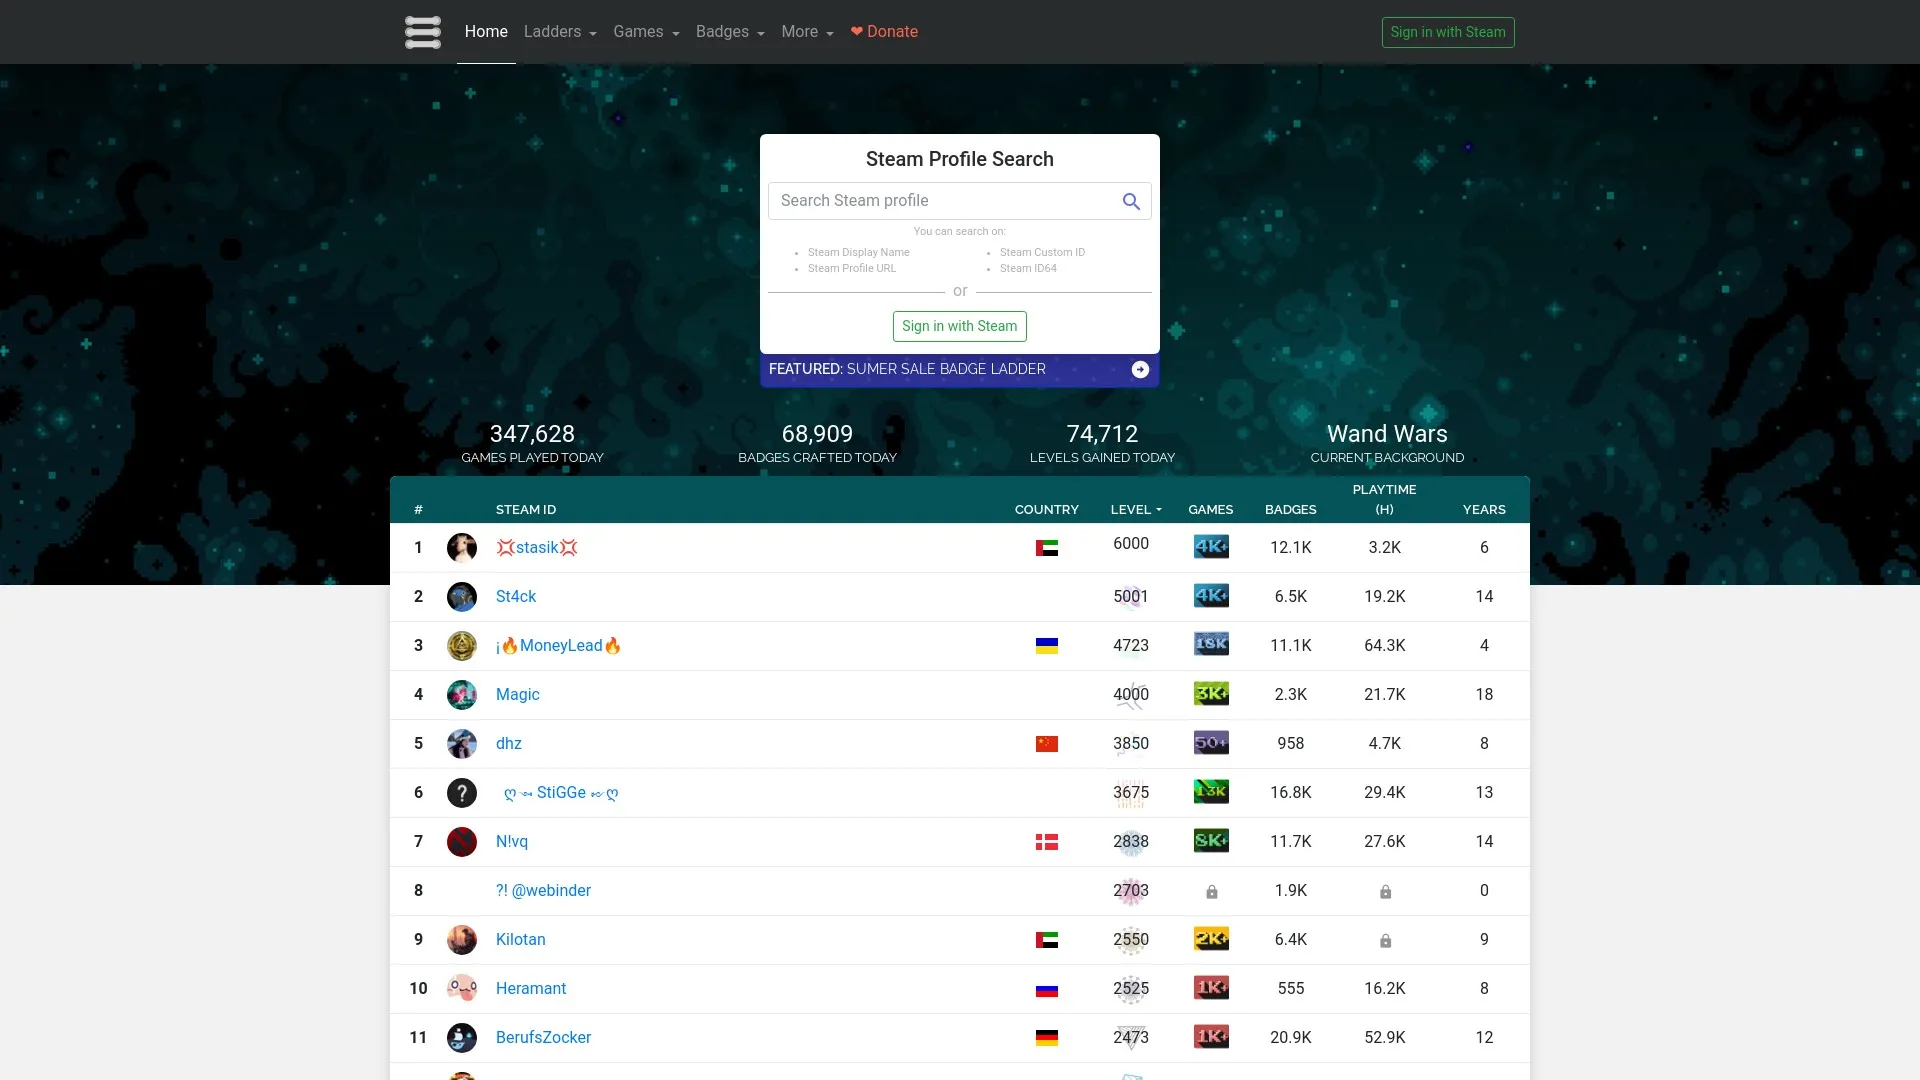Click the lock icon in webinder's playtime column
Screen dimensions: 1920x1080
pyautogui.click(x=1385, y=891)
